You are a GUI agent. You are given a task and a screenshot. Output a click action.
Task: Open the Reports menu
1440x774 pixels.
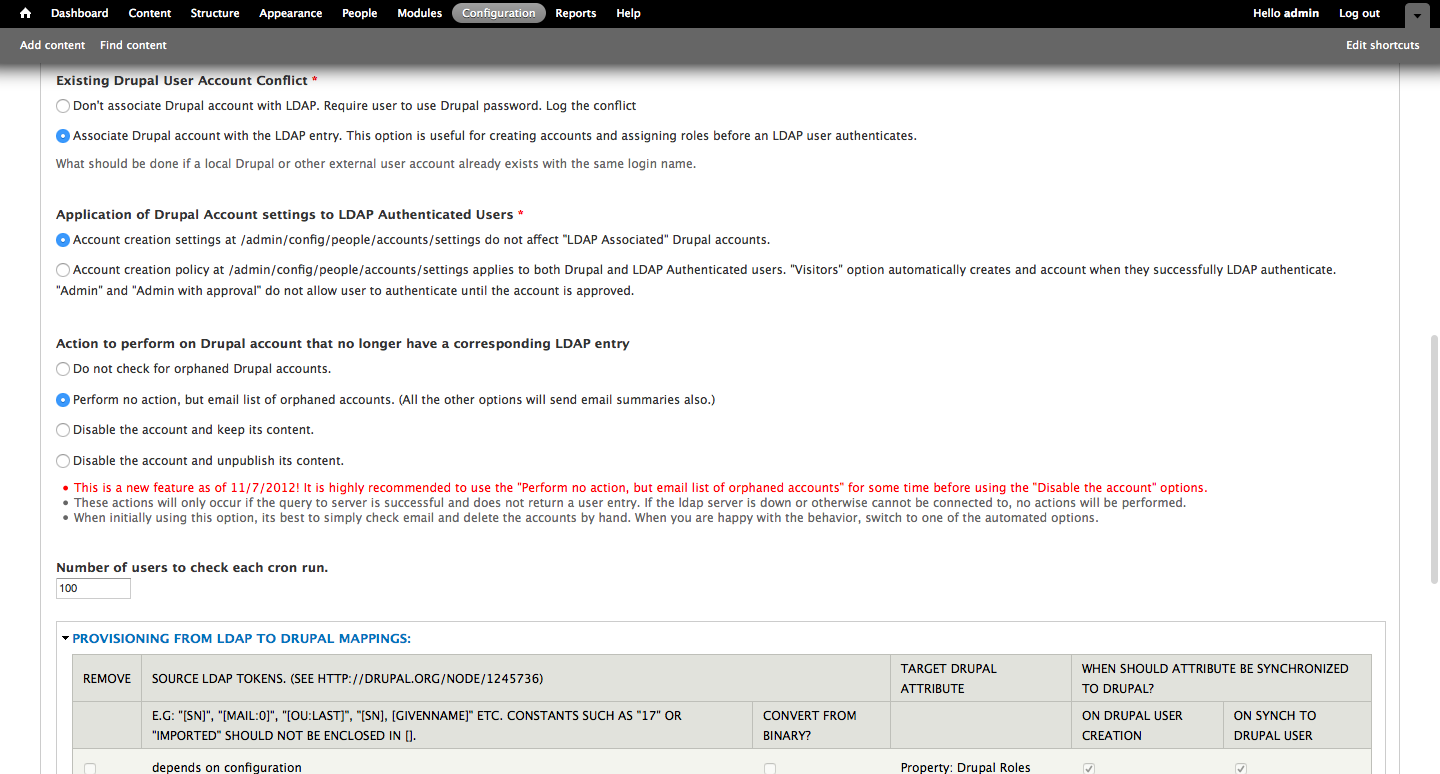point(576,13)
